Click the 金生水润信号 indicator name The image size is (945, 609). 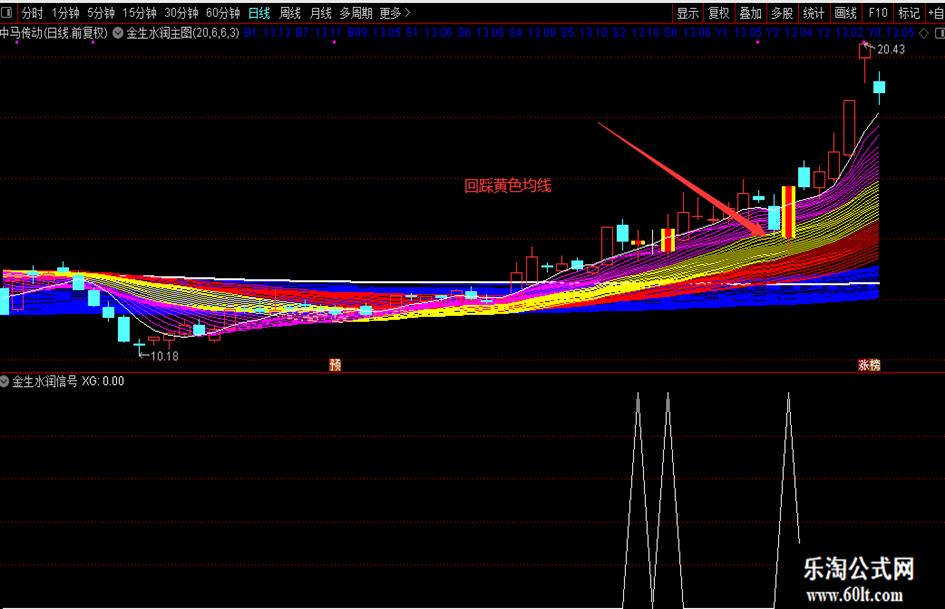click(45, 381)
